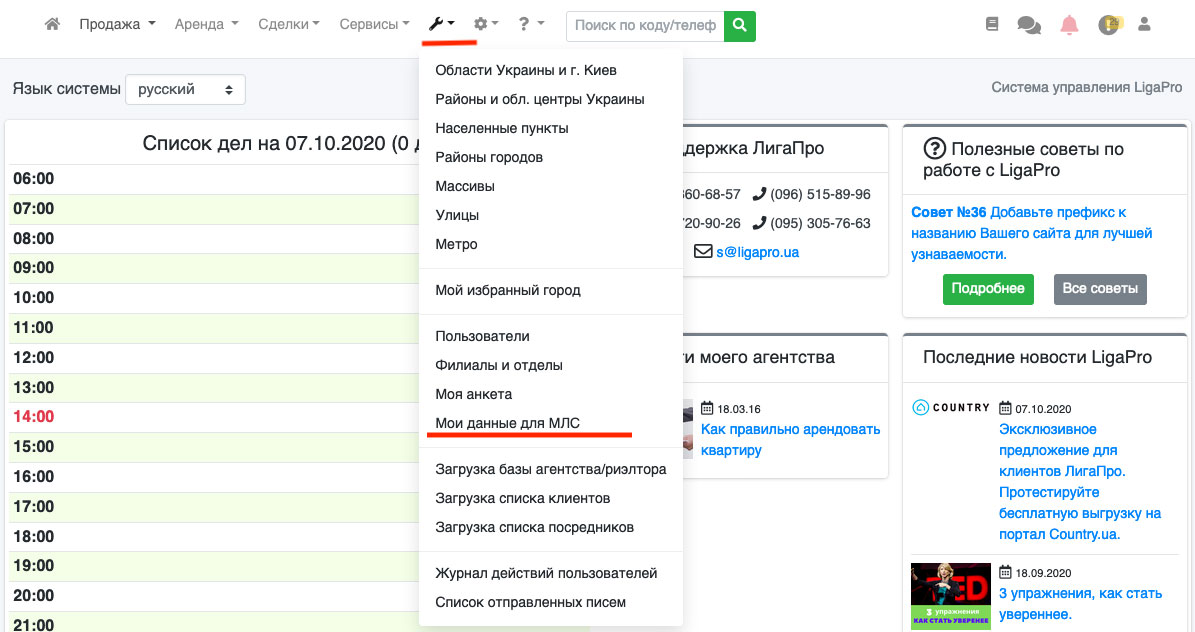Image resolution: width=1195 pixels, height=632 pixels.
Task: Click the green Подробнее button
Action: tap(987, 289)
